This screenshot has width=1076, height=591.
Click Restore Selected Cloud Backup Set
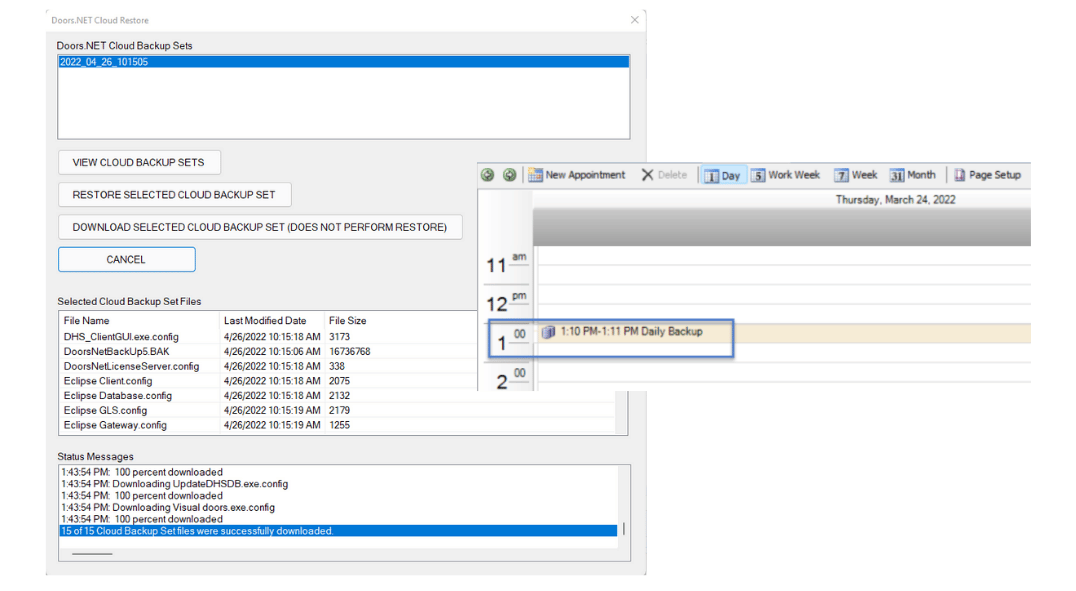click(x=174, y=194)
